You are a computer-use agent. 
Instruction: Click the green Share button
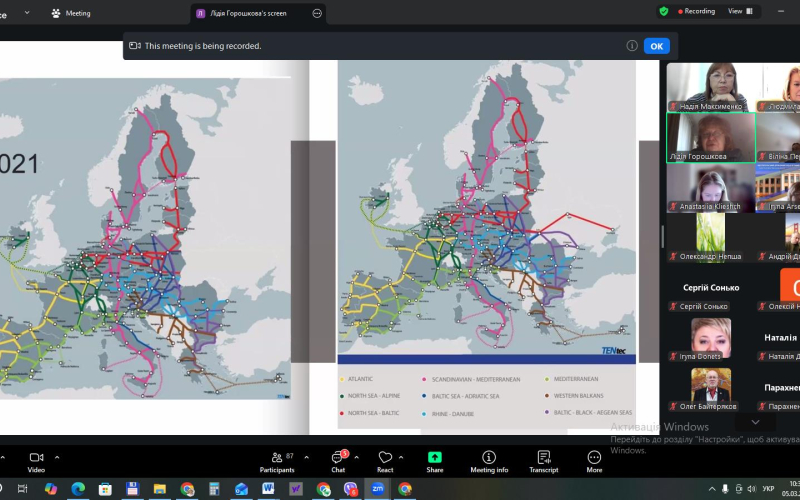coord(435,460)
